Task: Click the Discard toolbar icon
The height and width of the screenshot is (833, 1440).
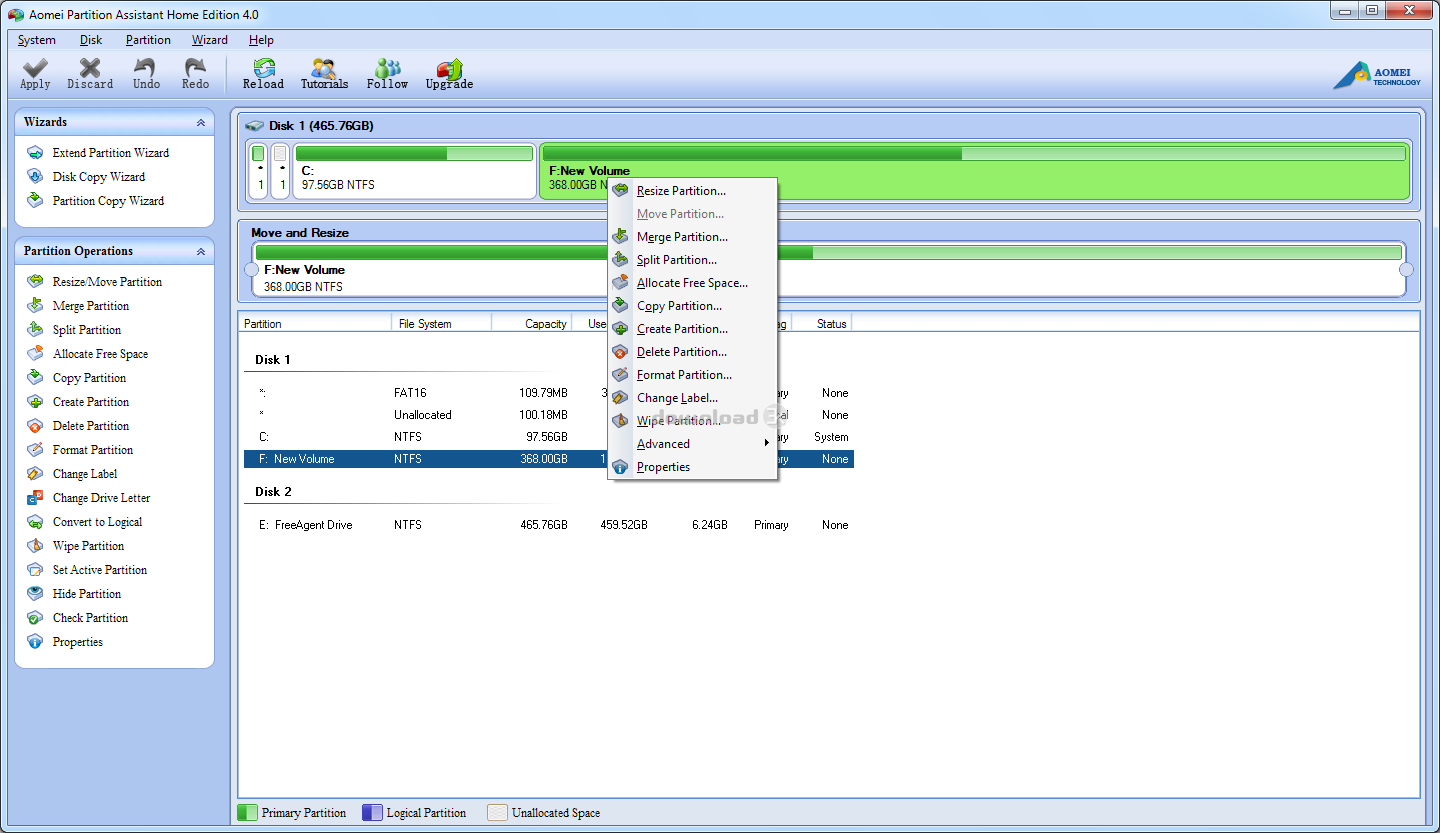Action: (x=89, y=73)
